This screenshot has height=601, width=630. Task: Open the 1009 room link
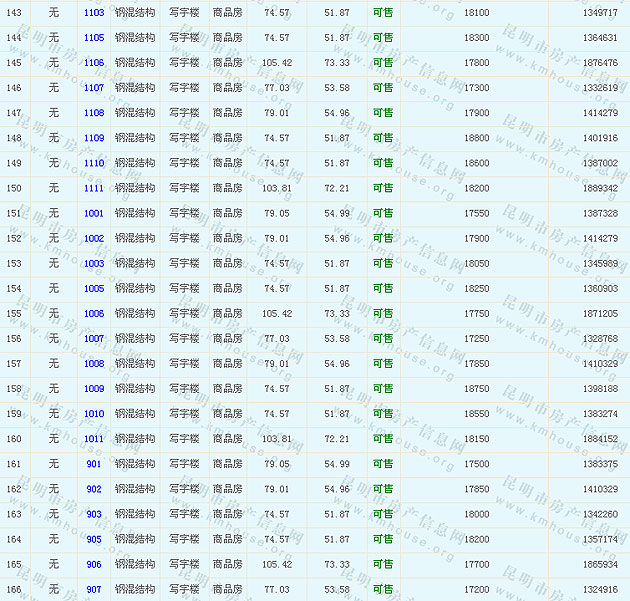pyautogui.click(x=94, y=389)
